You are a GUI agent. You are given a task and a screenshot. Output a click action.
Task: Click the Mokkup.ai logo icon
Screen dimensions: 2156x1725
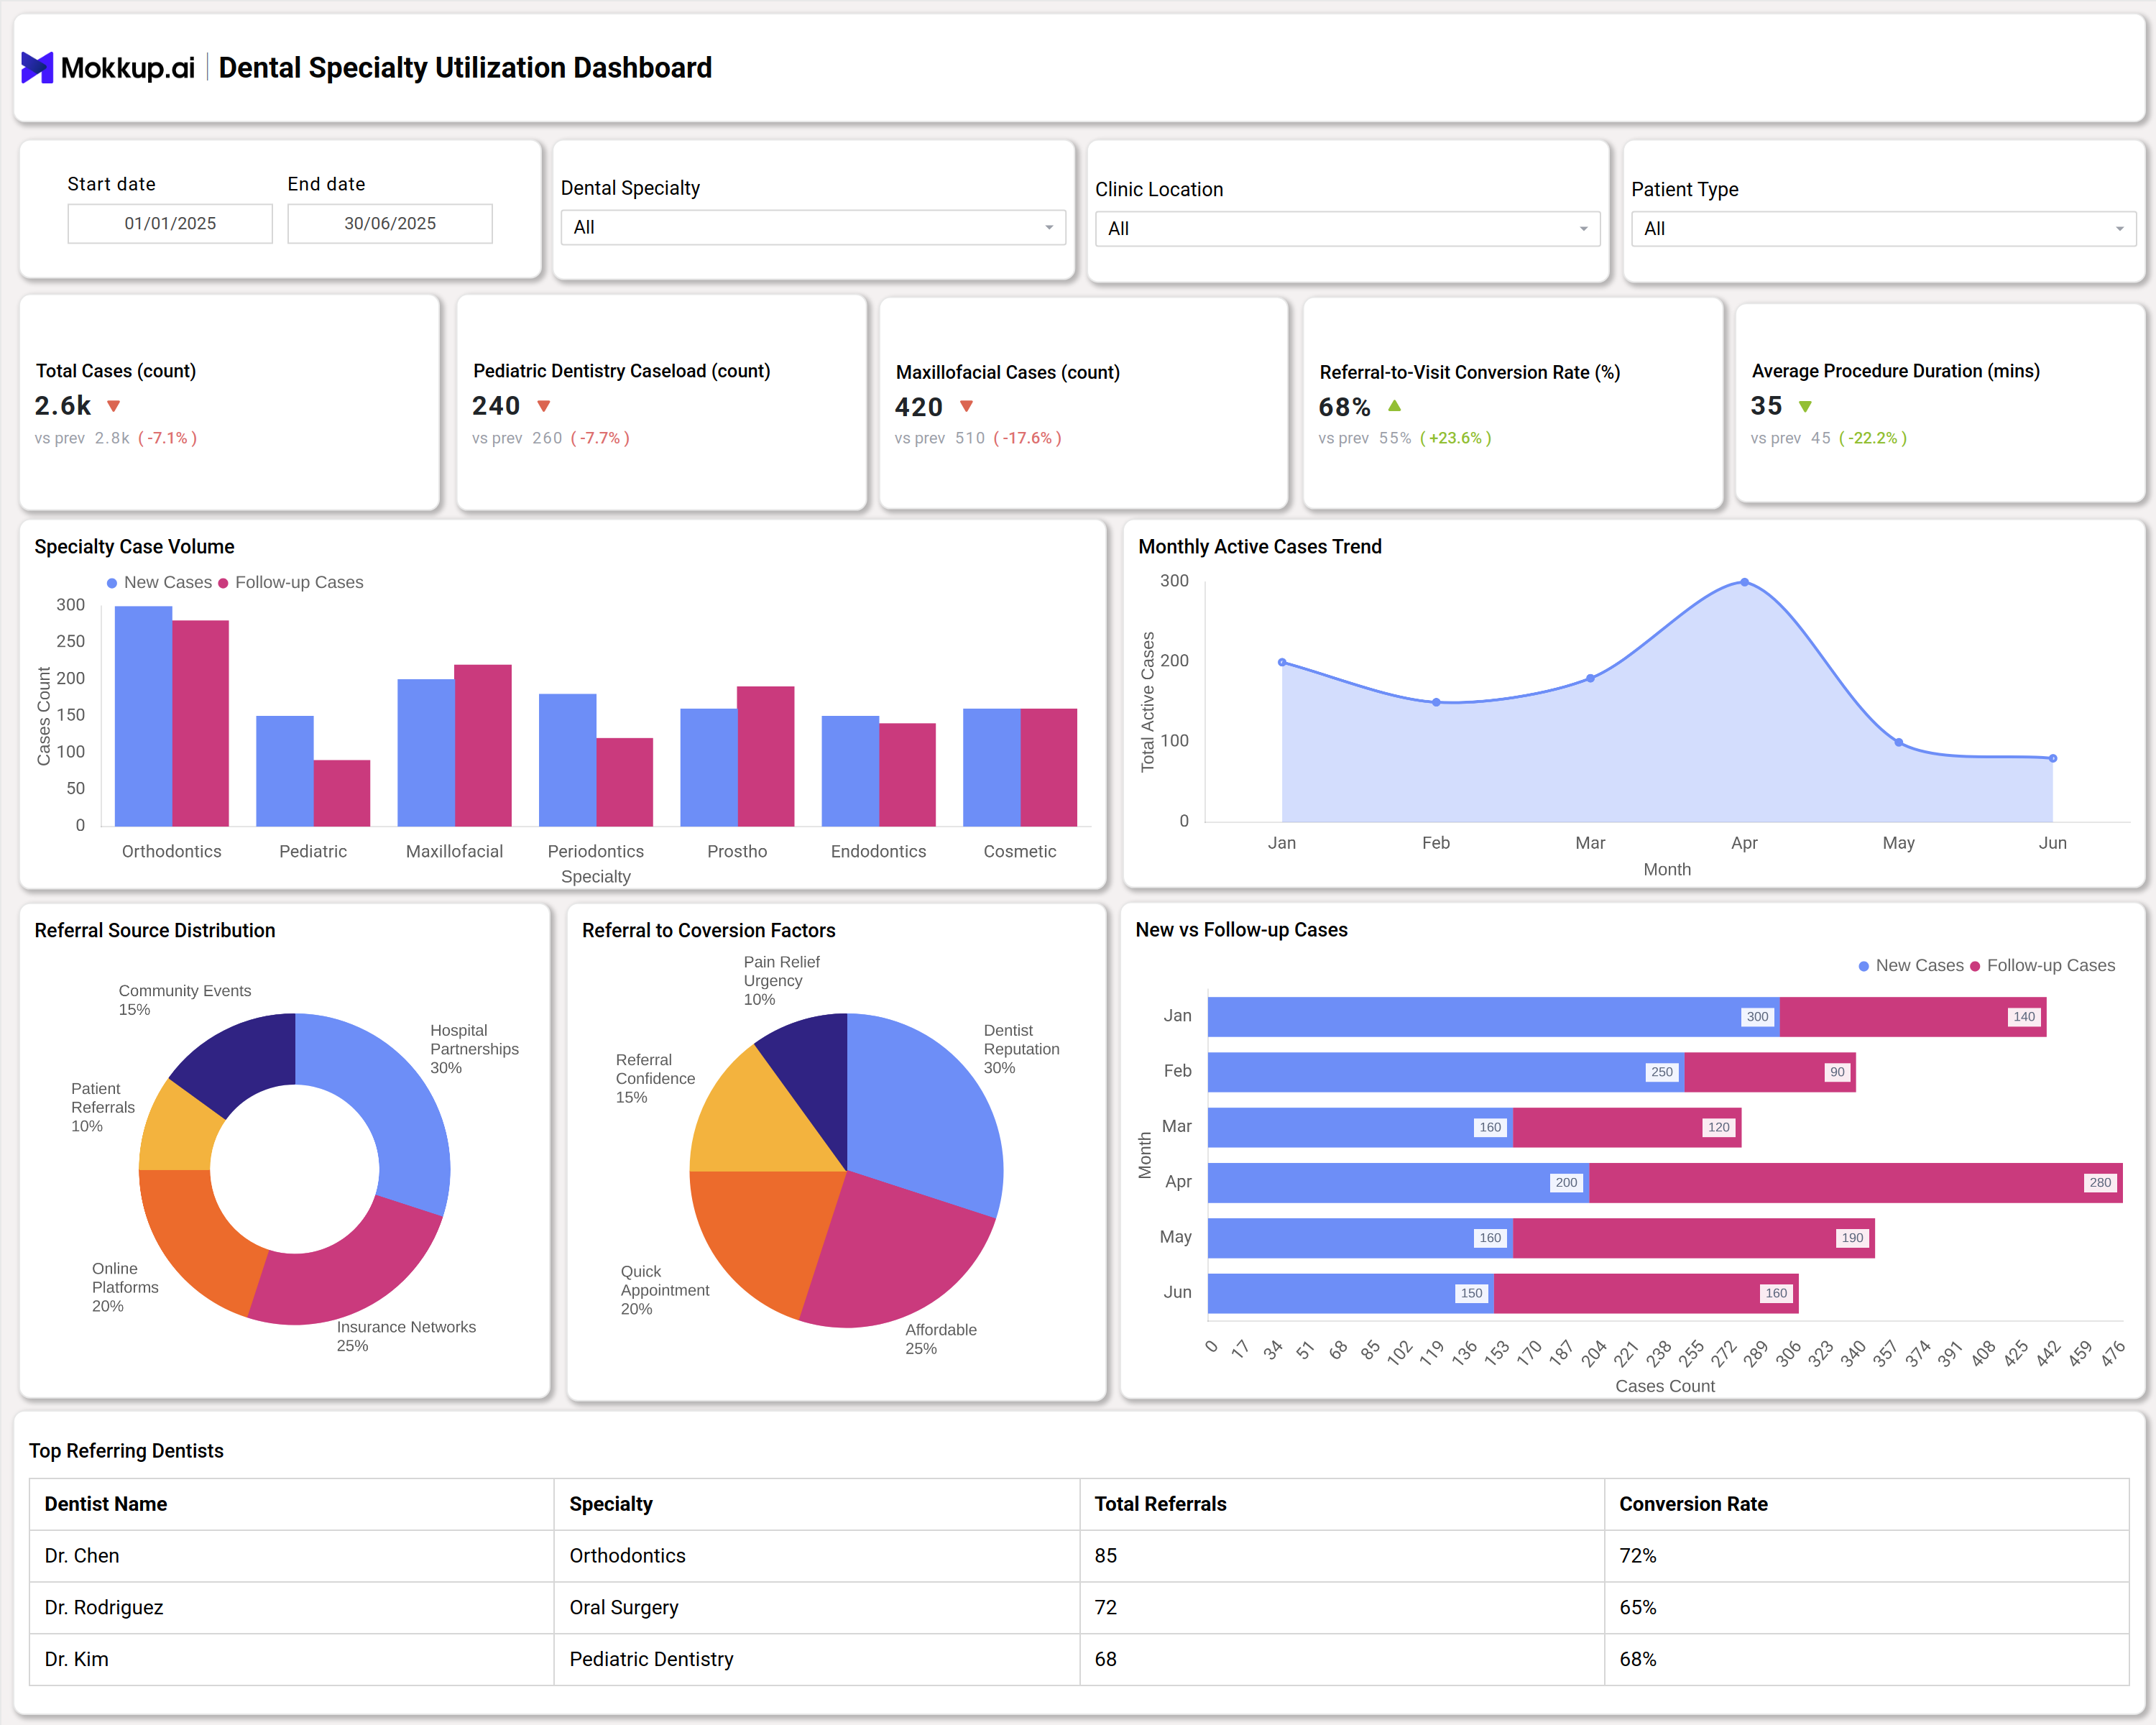pyautogui.click(x=37, y=67)
